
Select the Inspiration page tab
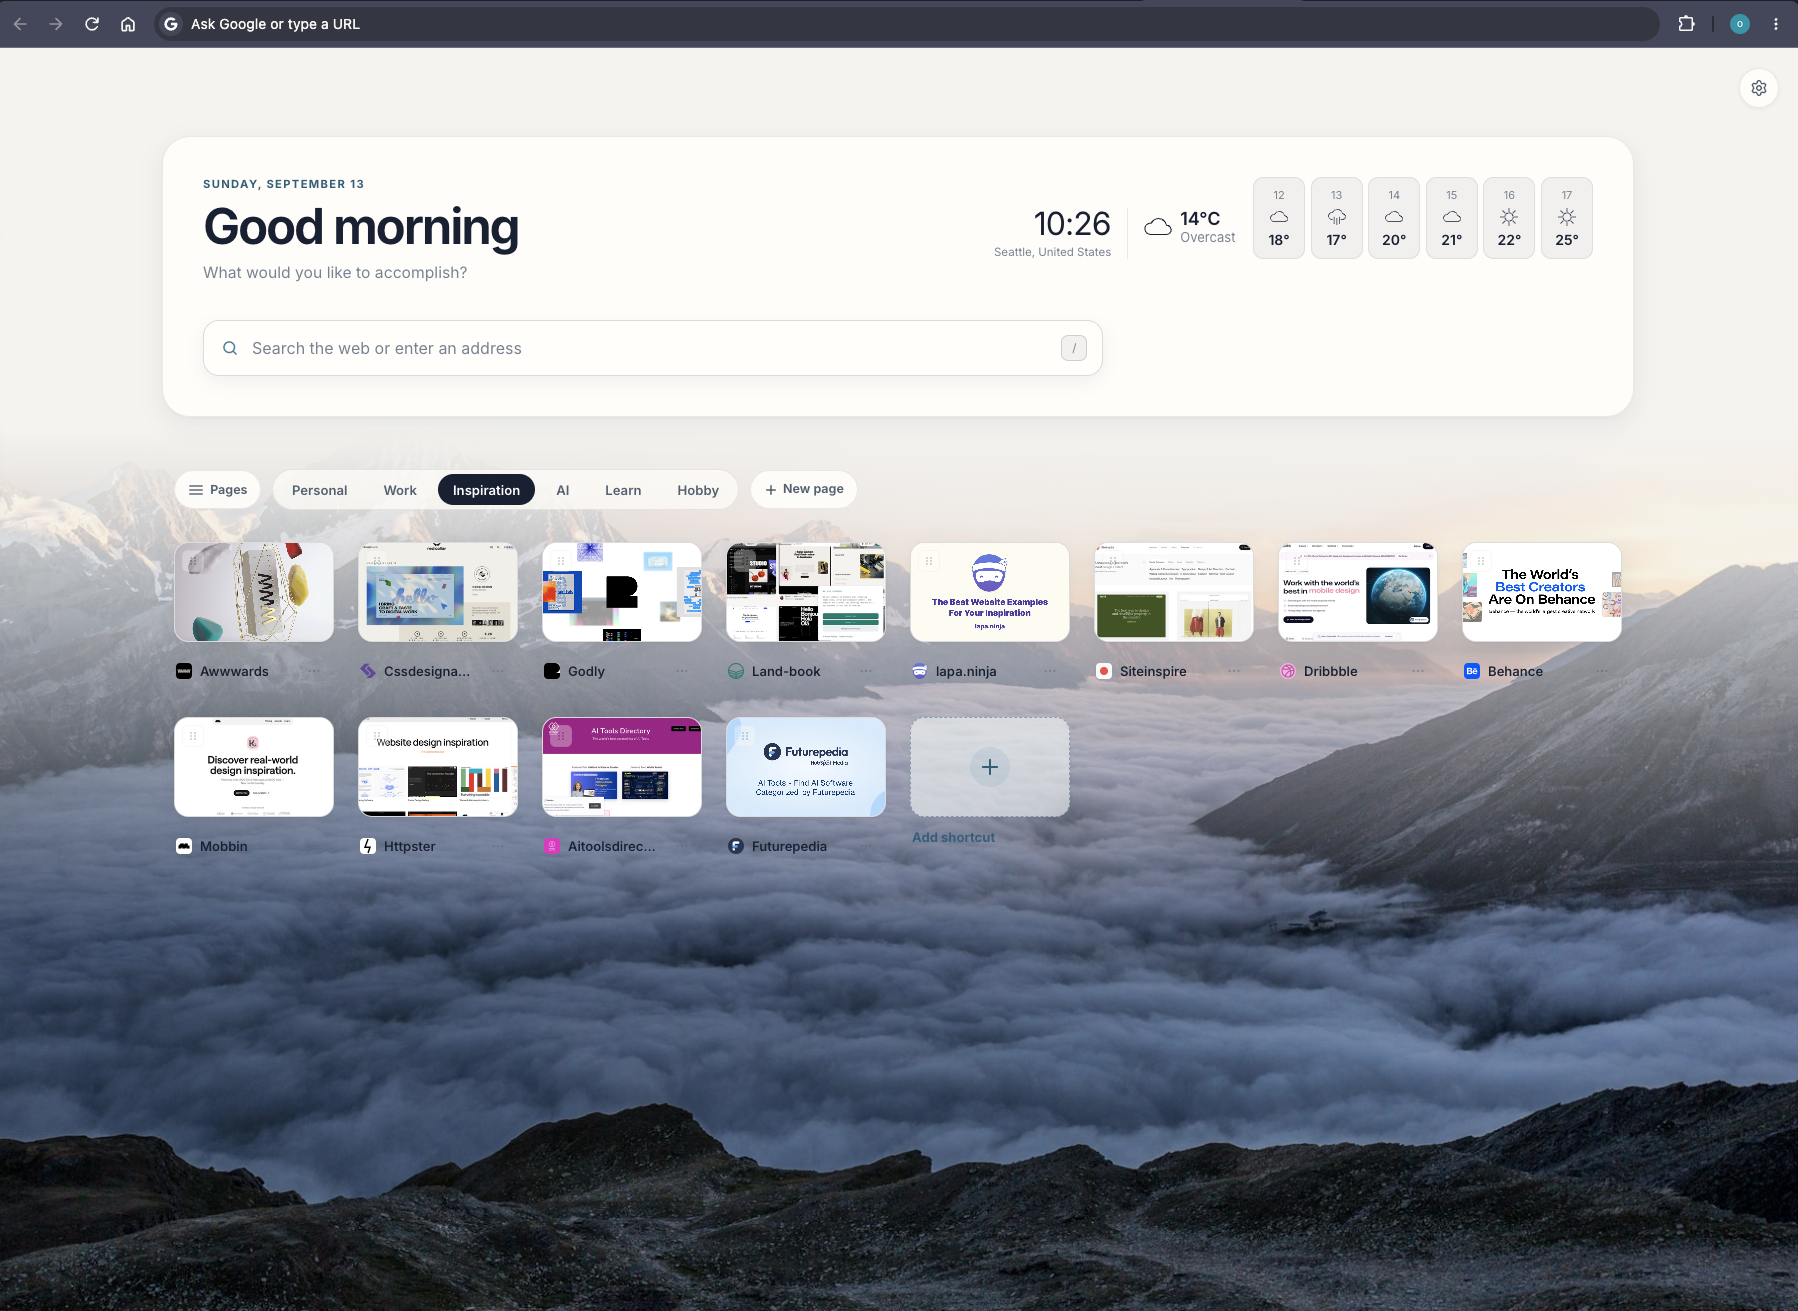click(486, 490)
